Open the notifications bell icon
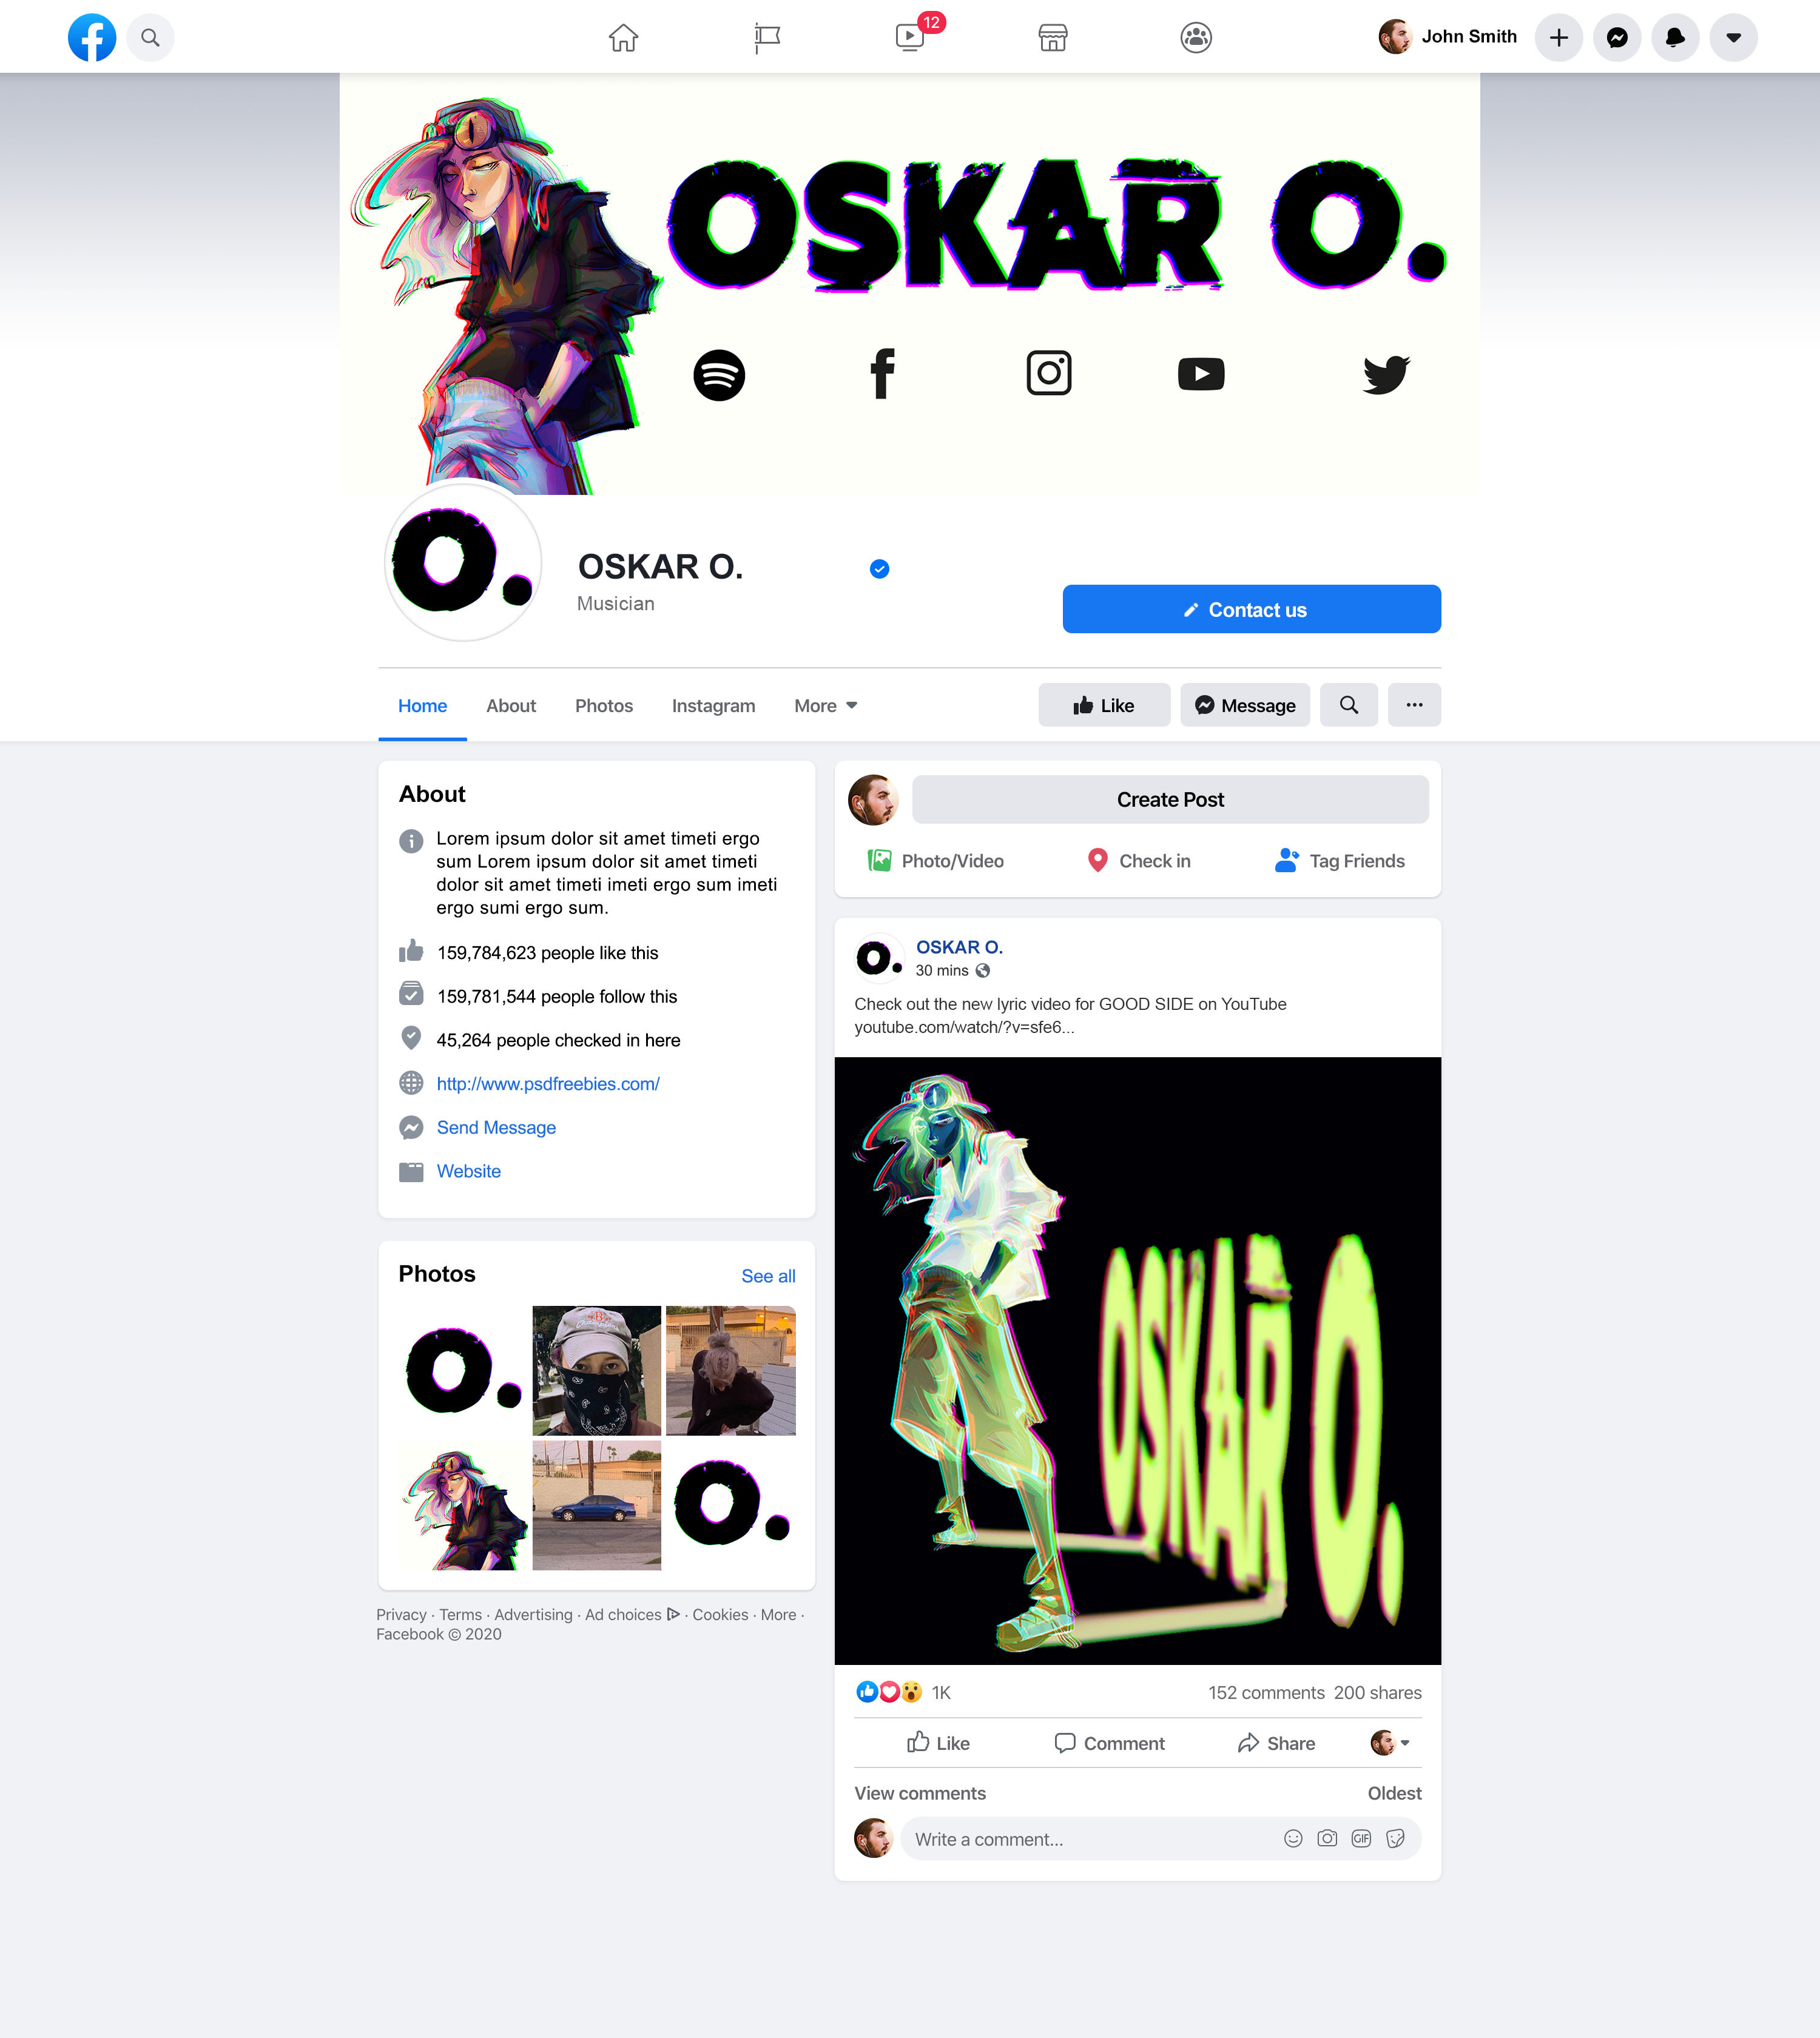 click(1675, 38)
